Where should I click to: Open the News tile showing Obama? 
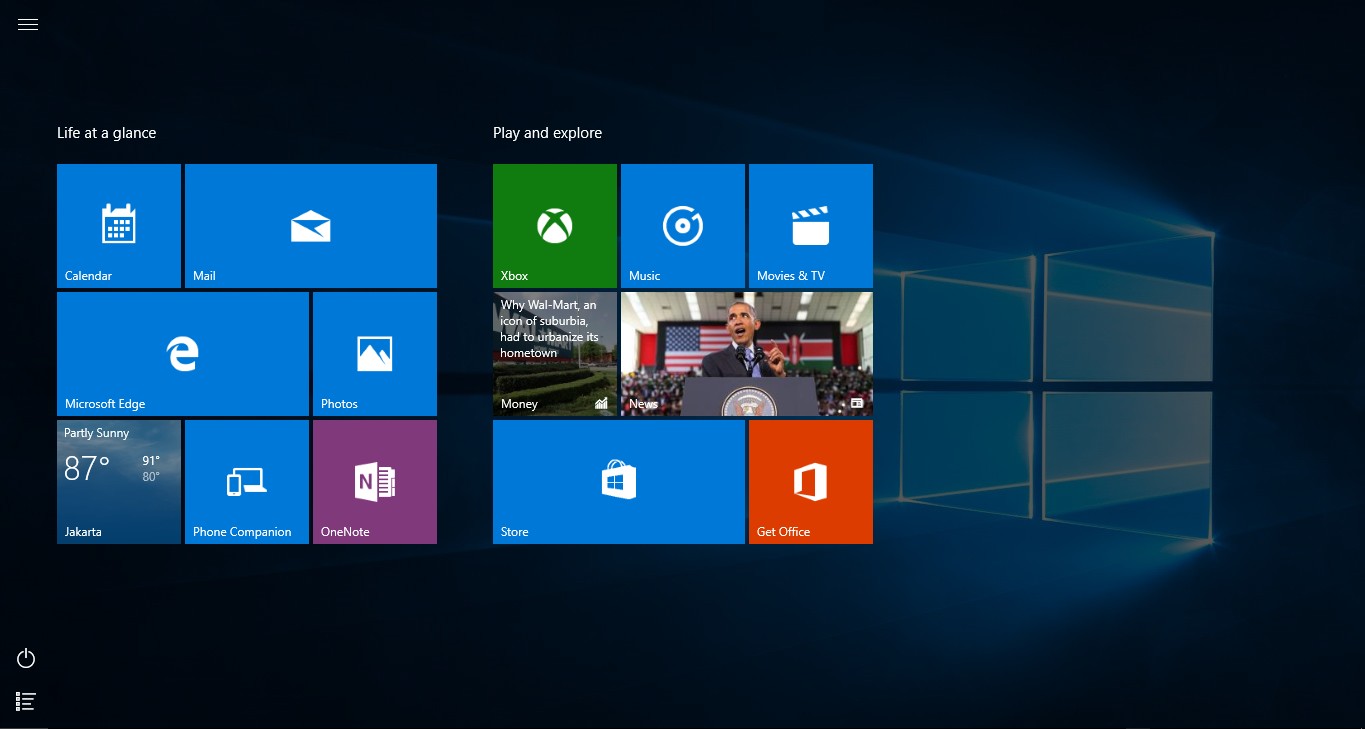[x=746, y=353]
